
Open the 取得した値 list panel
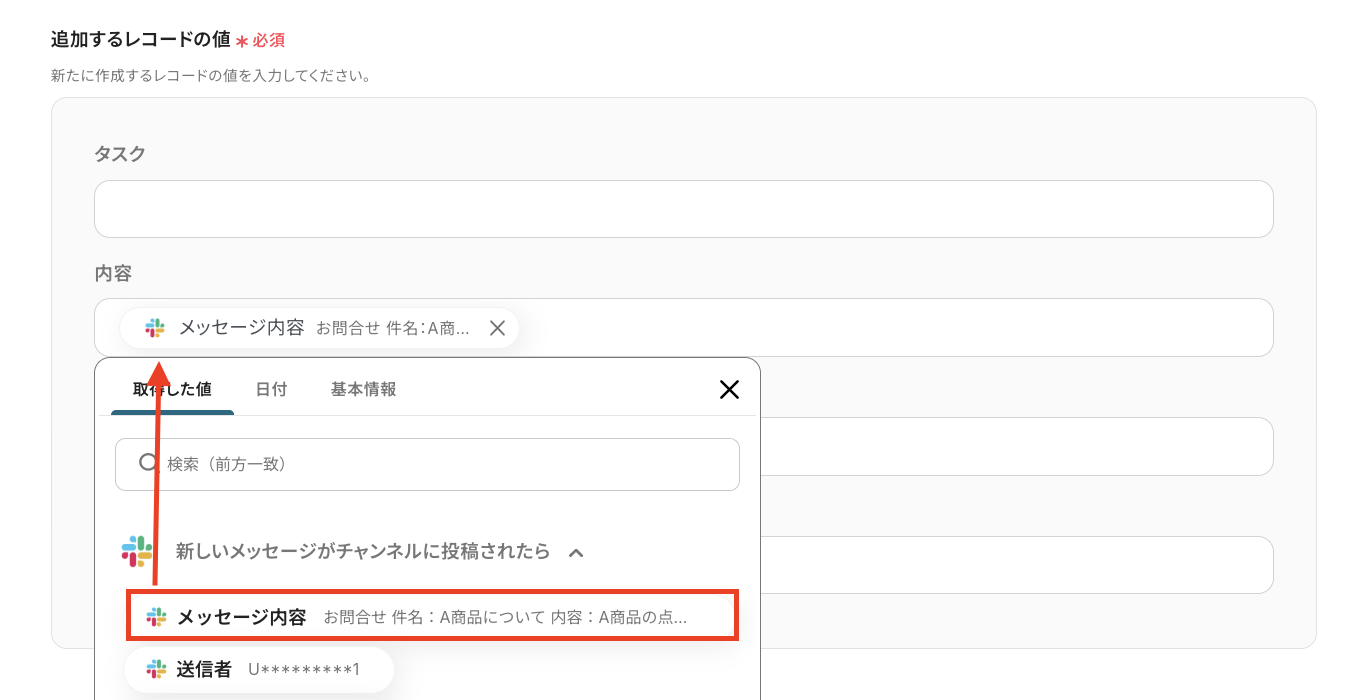171,390
